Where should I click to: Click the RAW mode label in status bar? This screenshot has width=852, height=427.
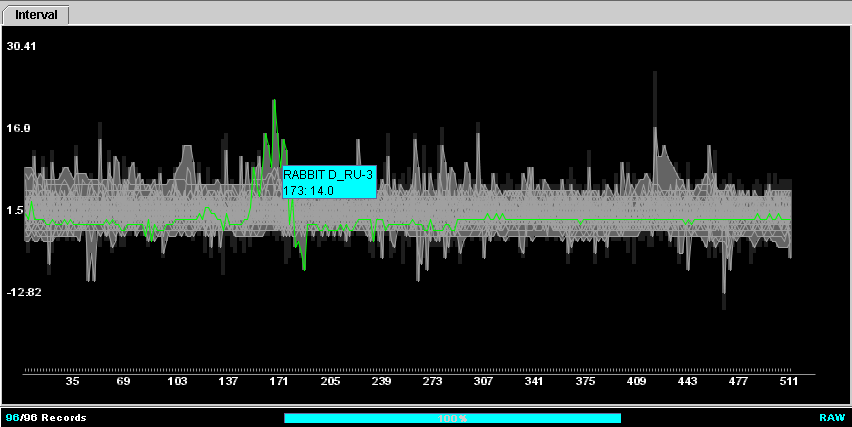tap(831, 418)
